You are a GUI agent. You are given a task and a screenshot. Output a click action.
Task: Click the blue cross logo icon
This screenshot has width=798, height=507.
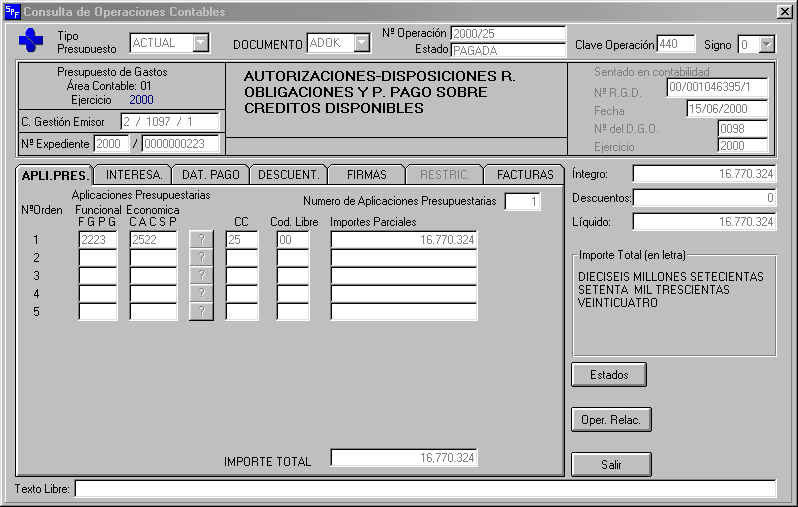click(x=32, y=42)
